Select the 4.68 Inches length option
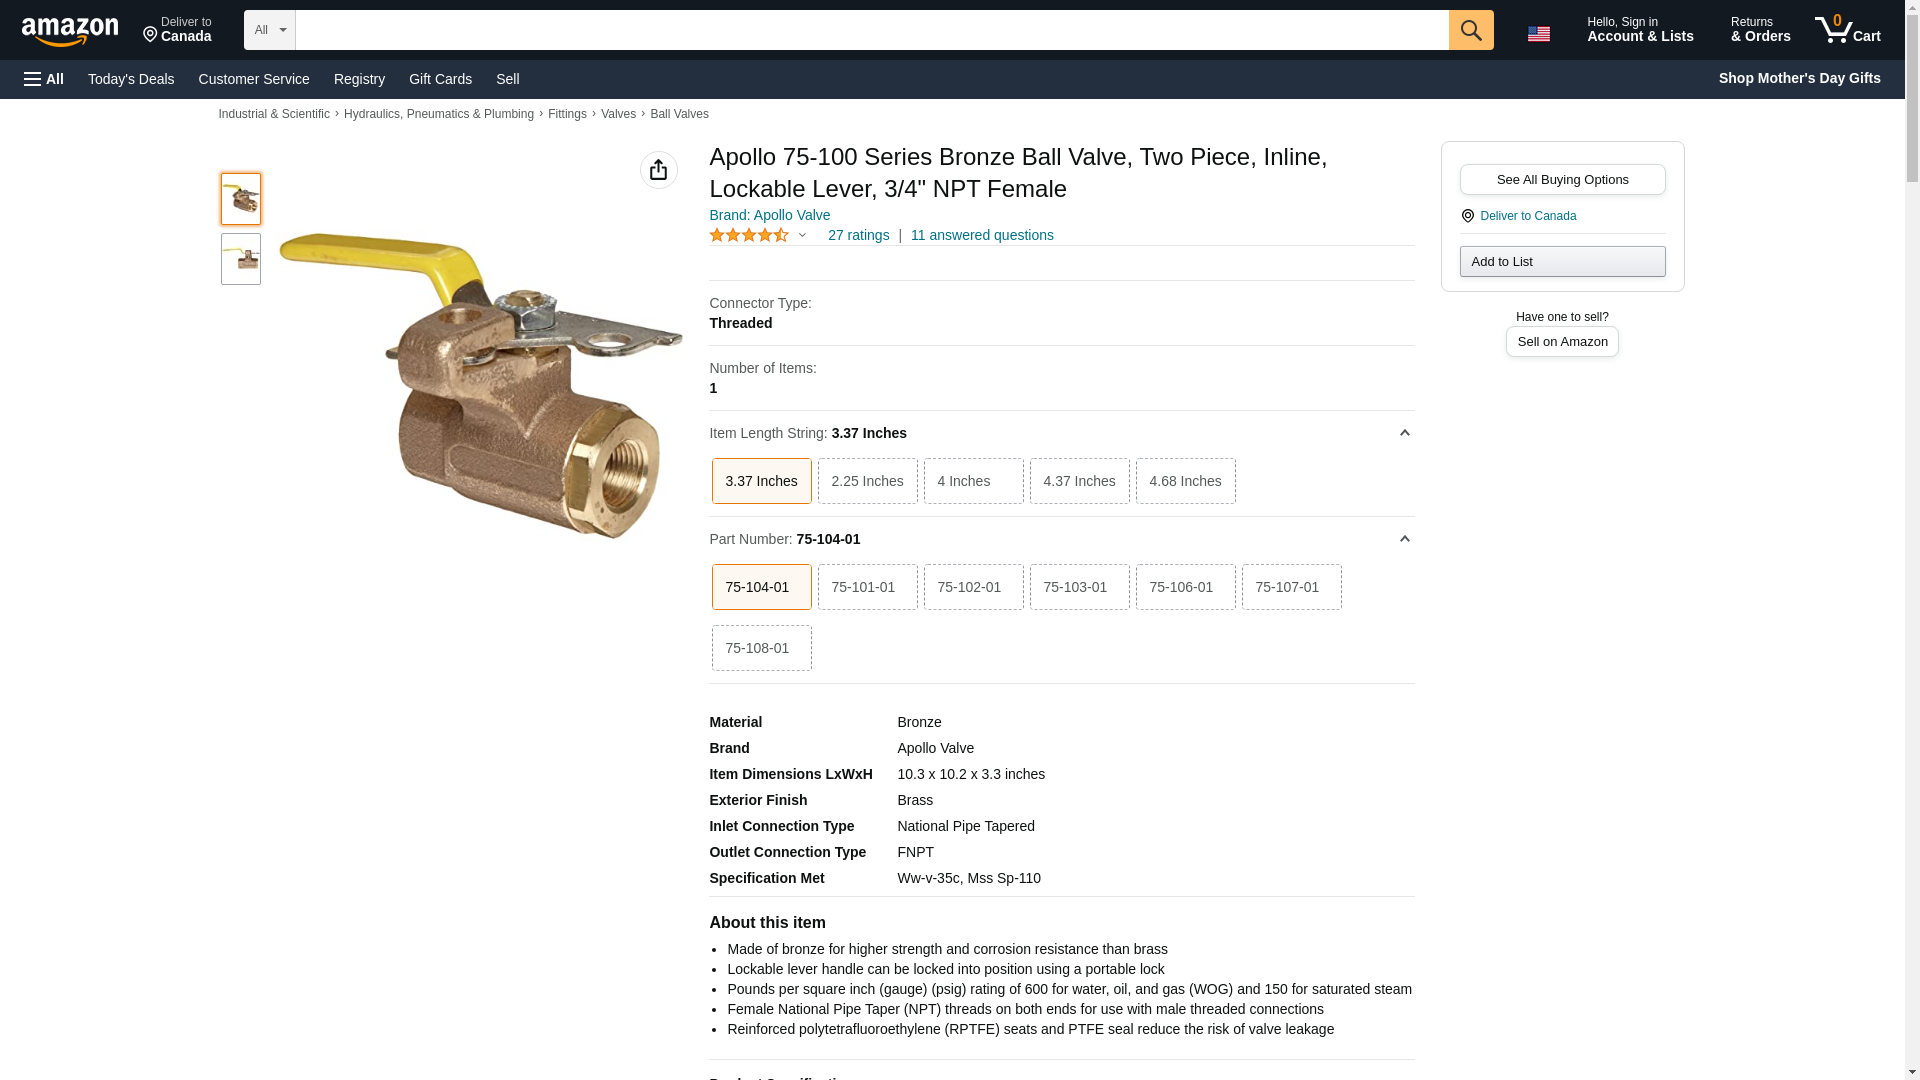The width and height of the screenshot is (1920, 1080). pyautogui.click(x=1185, y=481)
